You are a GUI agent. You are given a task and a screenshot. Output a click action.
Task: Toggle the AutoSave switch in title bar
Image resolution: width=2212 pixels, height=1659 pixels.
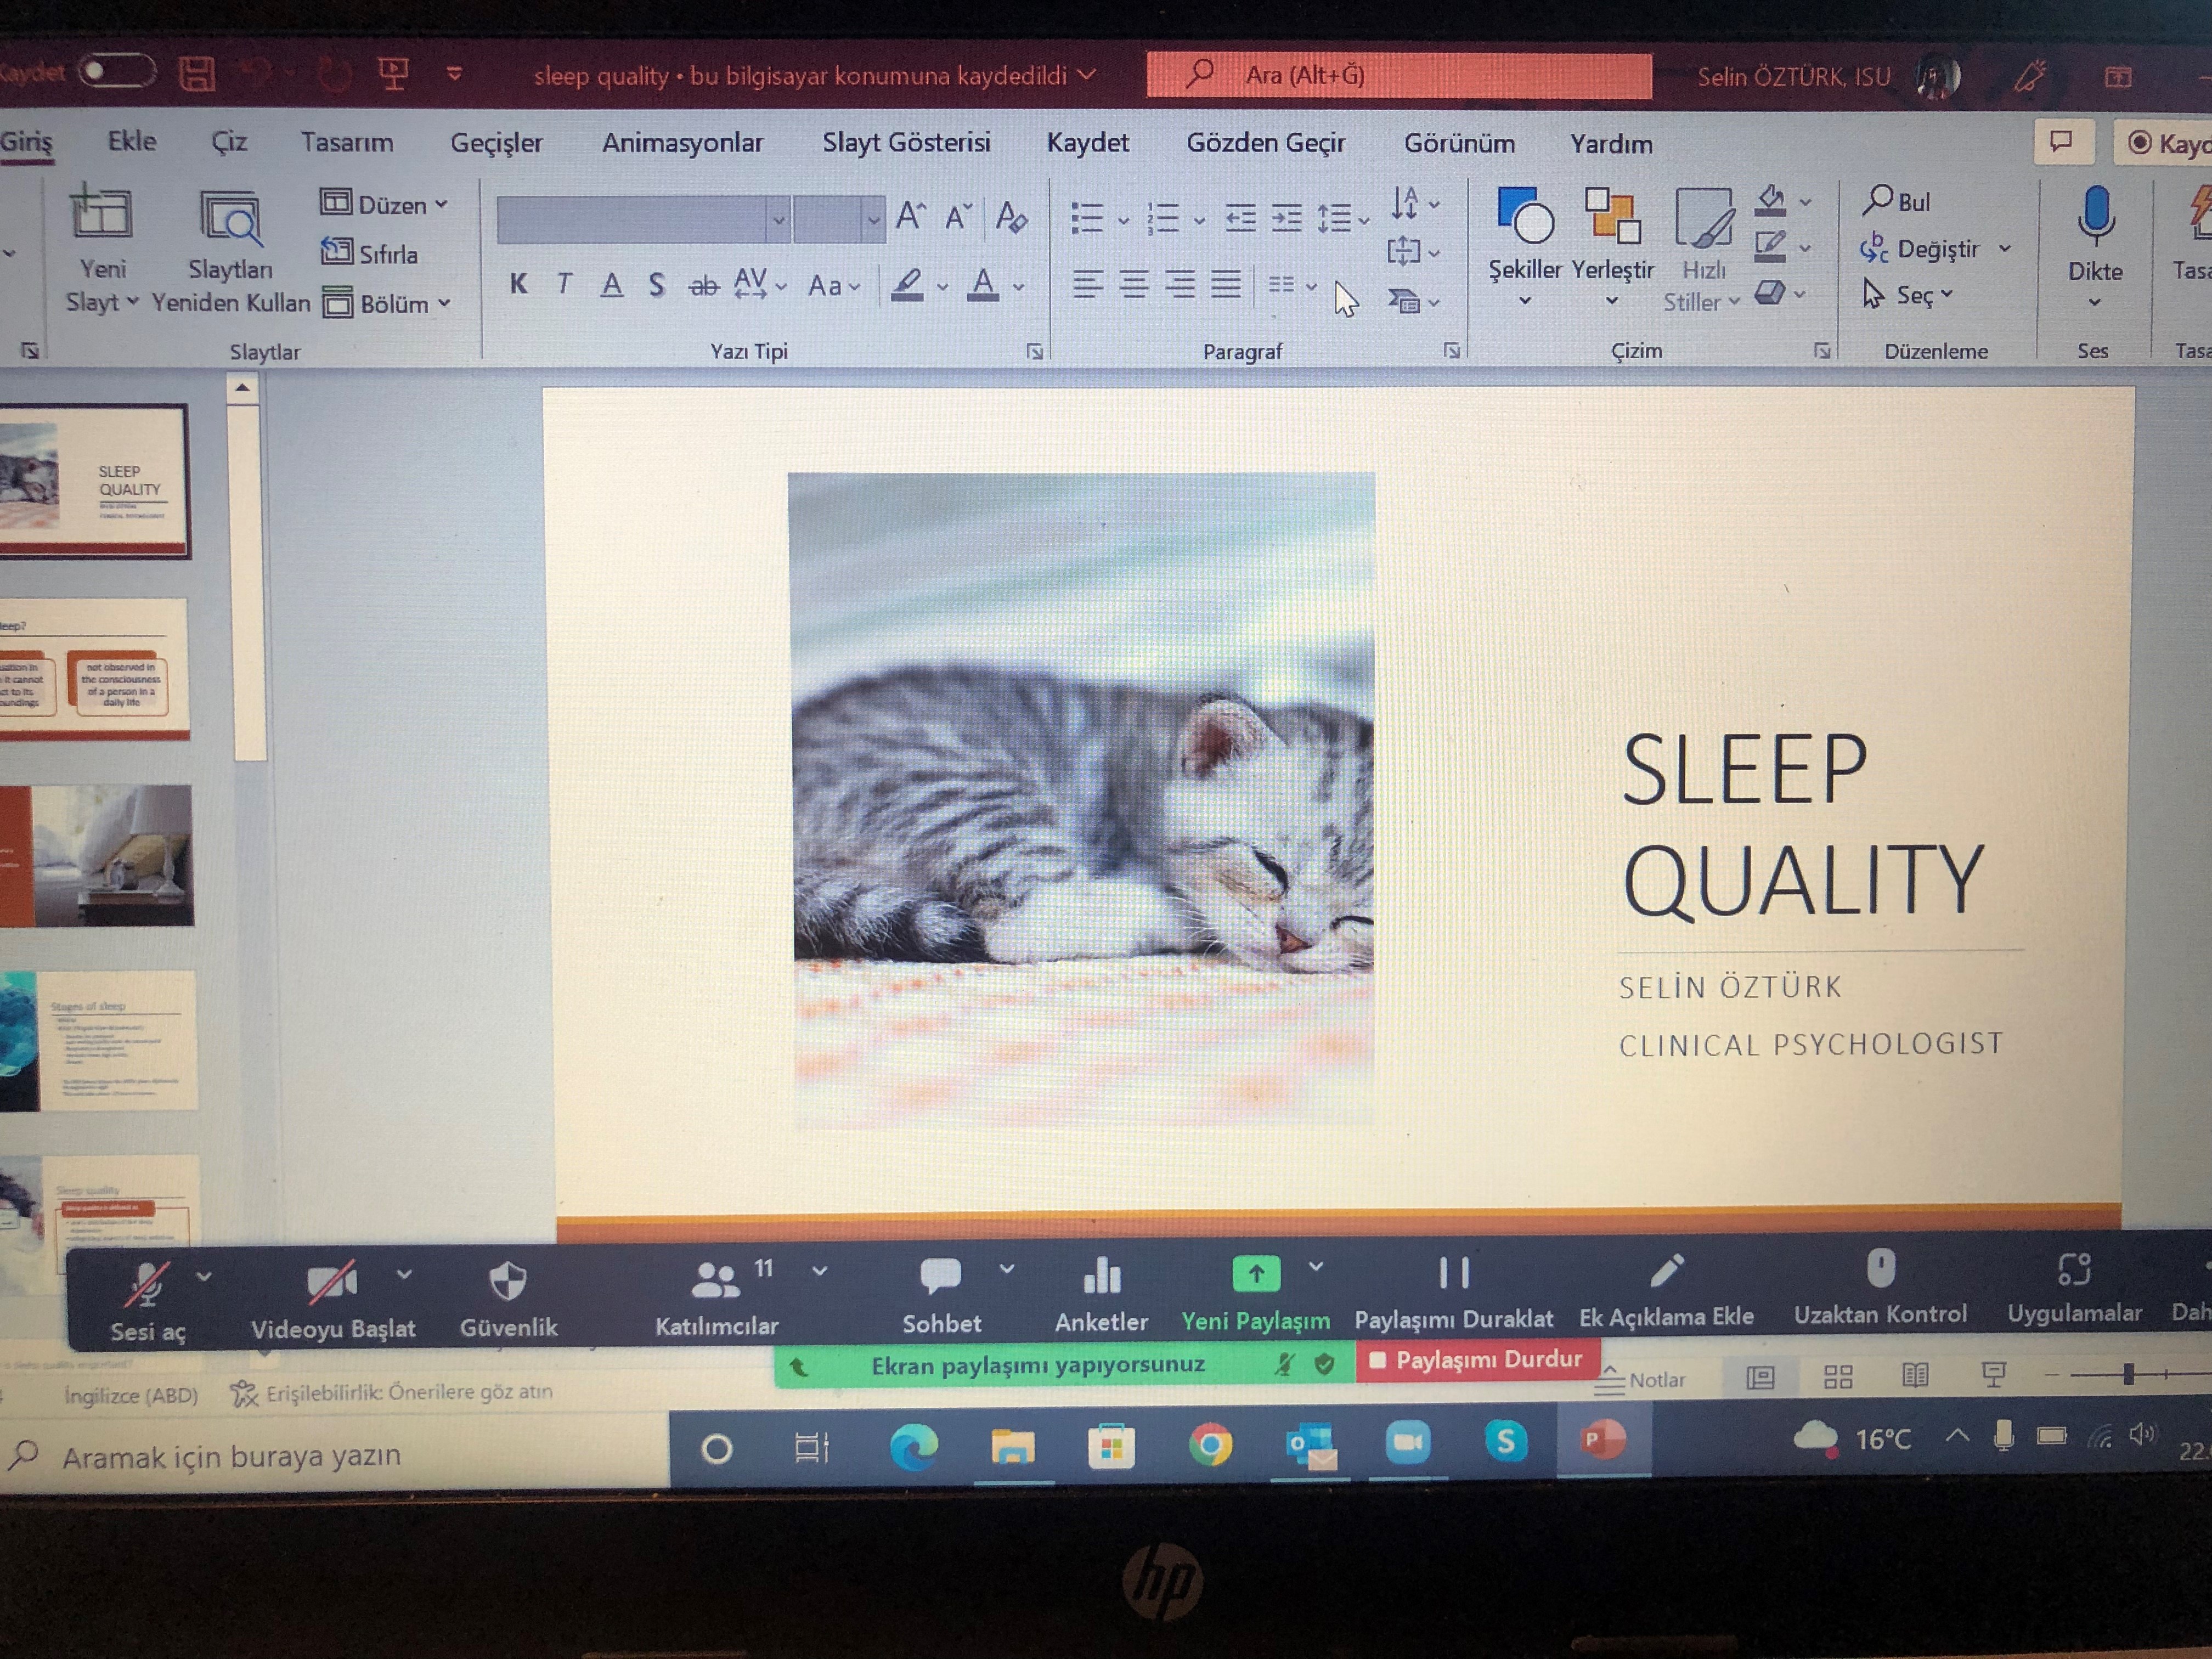(x=117, y=71)
